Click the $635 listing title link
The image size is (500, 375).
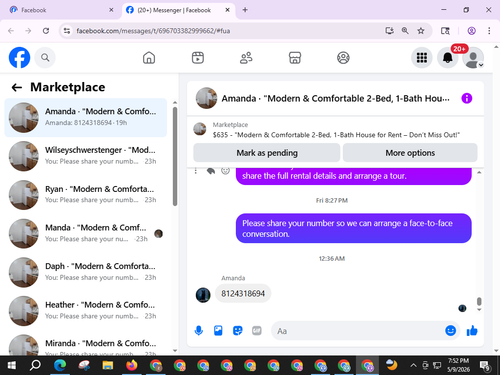coord(336,135)
